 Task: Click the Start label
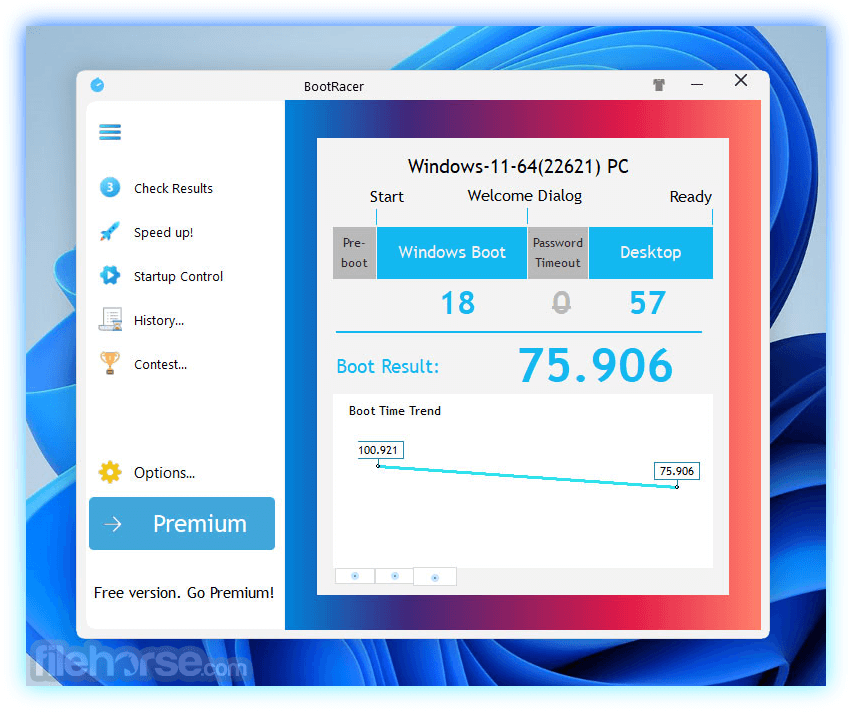386,197
